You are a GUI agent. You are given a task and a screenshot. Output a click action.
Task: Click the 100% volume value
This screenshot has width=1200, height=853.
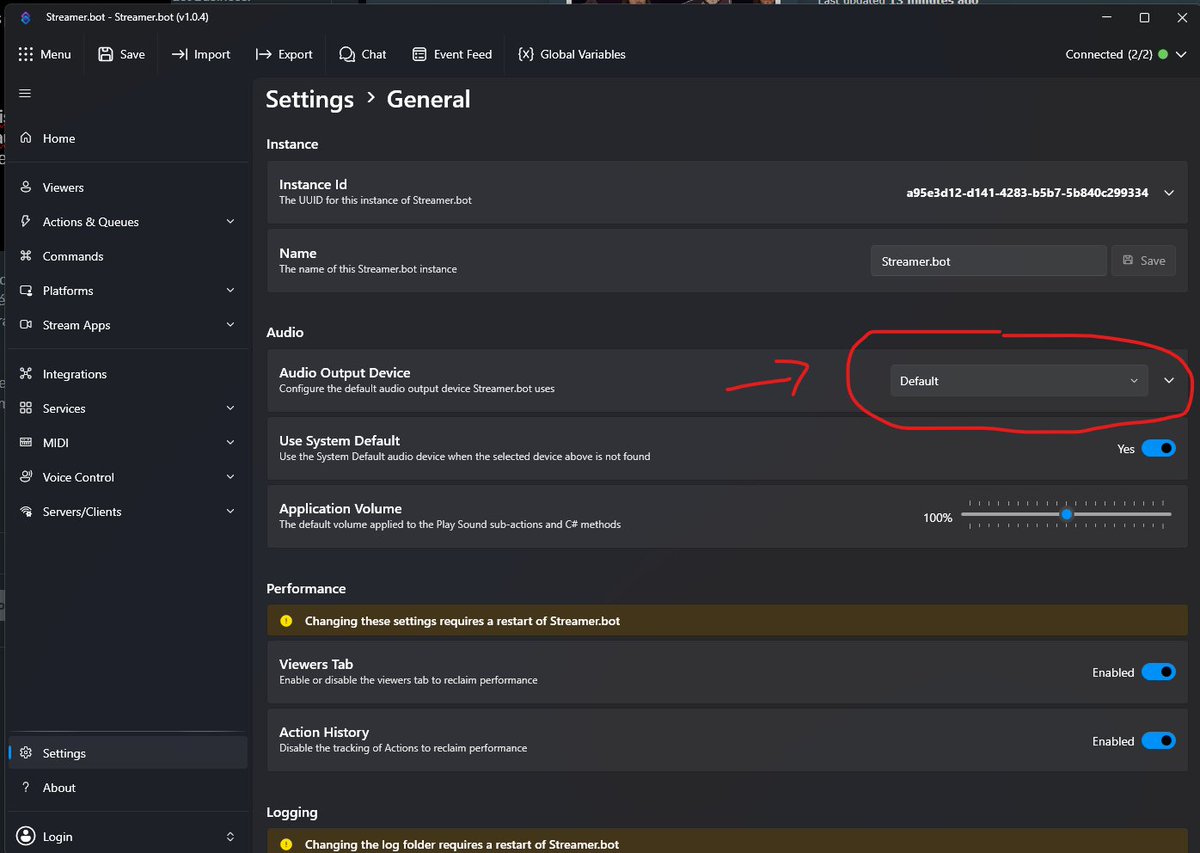938,518
